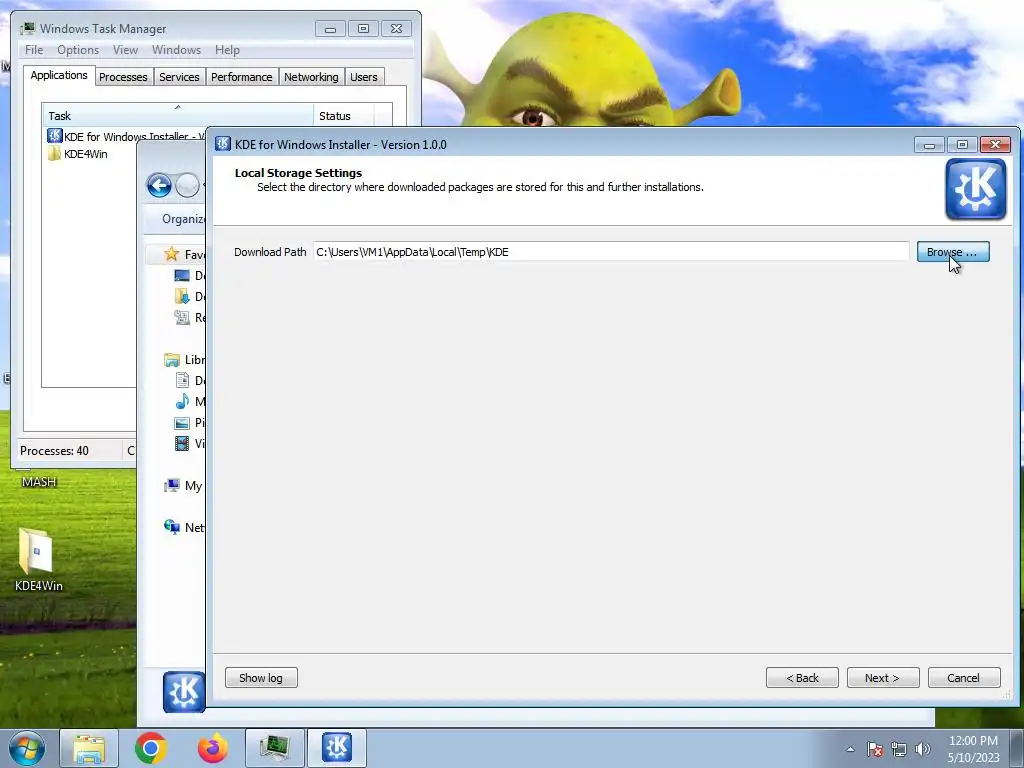Show hidden system tray icons
This screenshot has width=1024, height=768.
click(x=850, y=749)
